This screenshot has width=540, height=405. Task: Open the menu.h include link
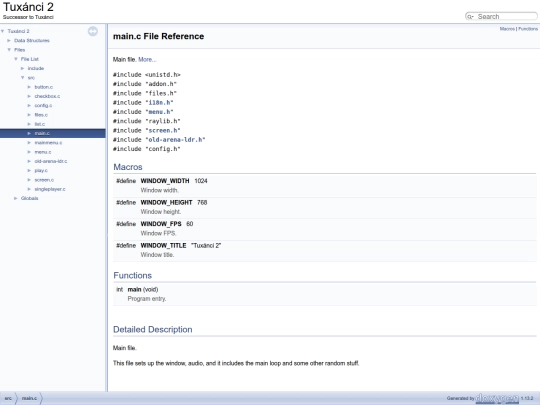click(159, 112)
